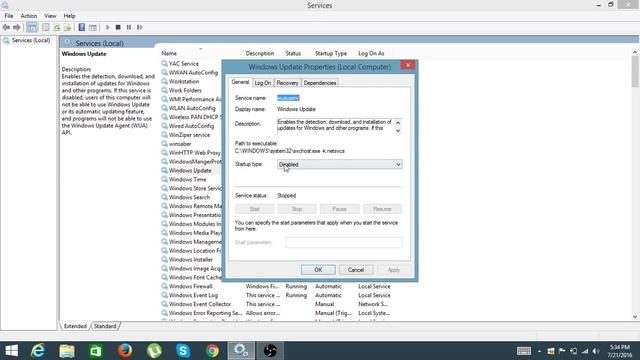Click the highlighted Service name field
640x360 pixels.
[288, 98]
